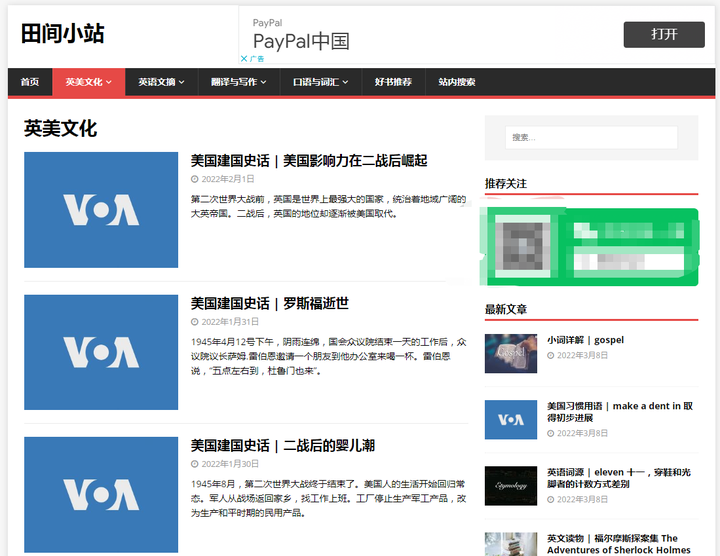720x556 pixels.
Task: Click the green 推荐关注 banner image
Action: pos(589,247)
